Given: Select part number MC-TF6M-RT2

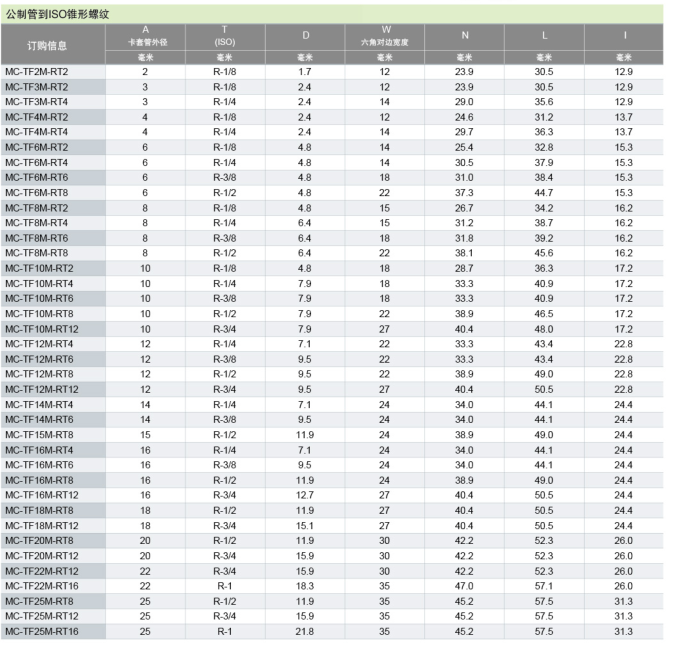Looking at the screenshot, I should tap(37, 148).
